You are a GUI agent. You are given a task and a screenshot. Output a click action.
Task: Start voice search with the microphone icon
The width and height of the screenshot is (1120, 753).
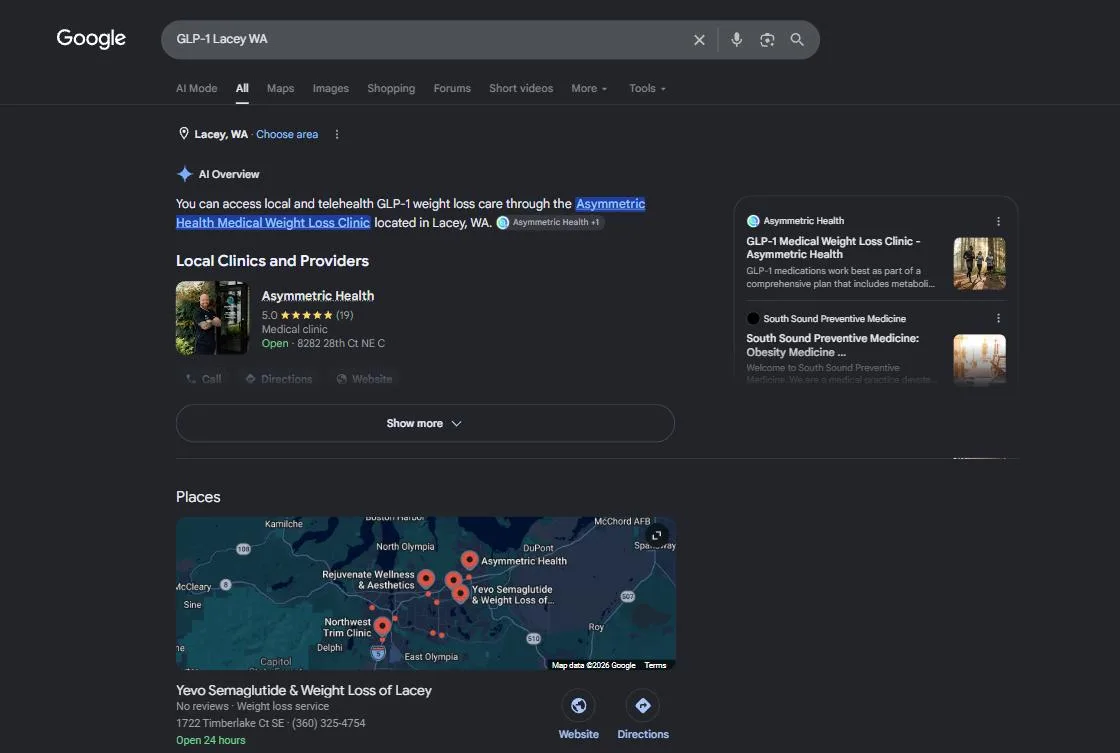pos(736,40)
